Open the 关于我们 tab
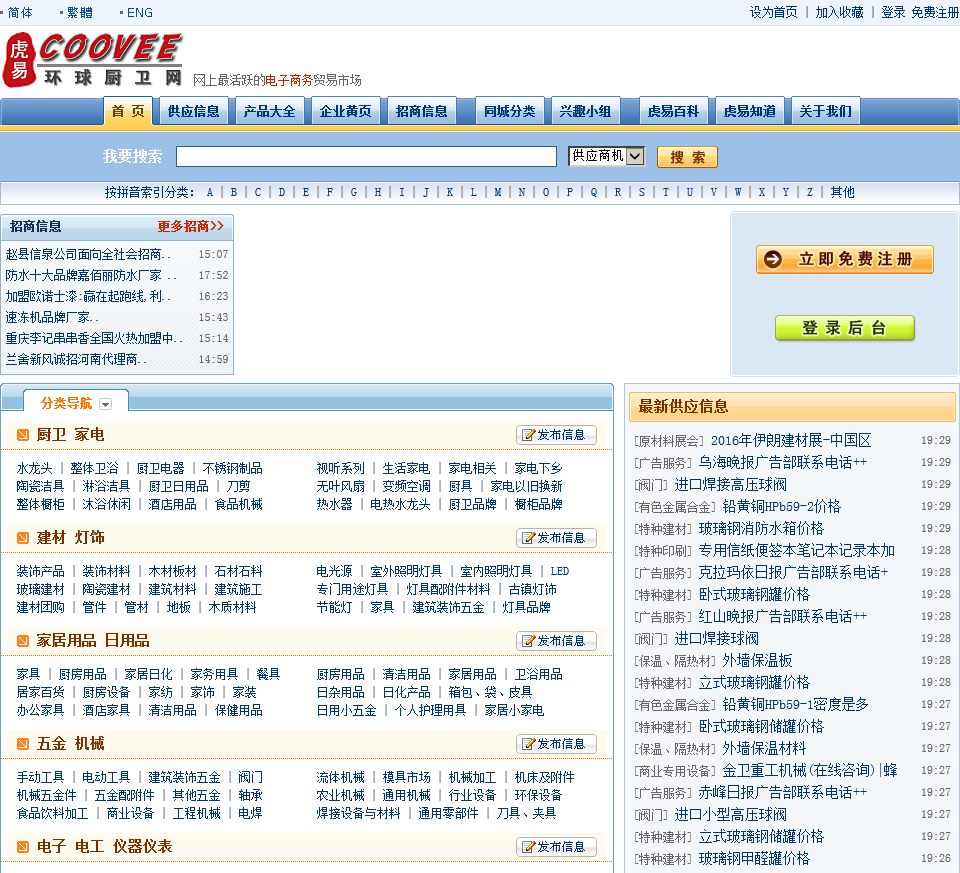The image size is (960, 873). [825, 111]
